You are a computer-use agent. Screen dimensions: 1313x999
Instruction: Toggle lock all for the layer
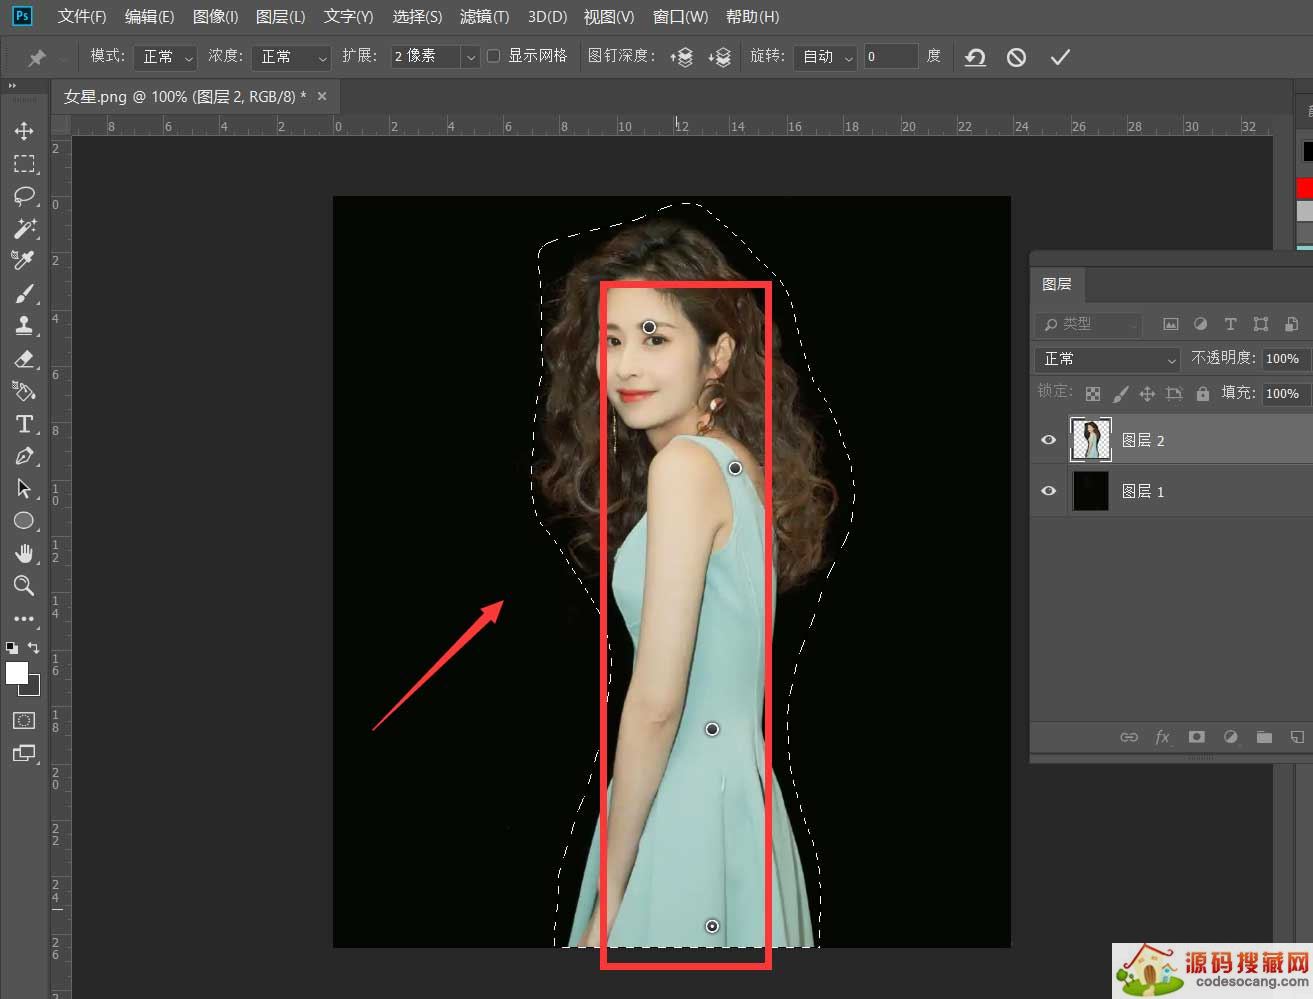[x=1203, y=394]
